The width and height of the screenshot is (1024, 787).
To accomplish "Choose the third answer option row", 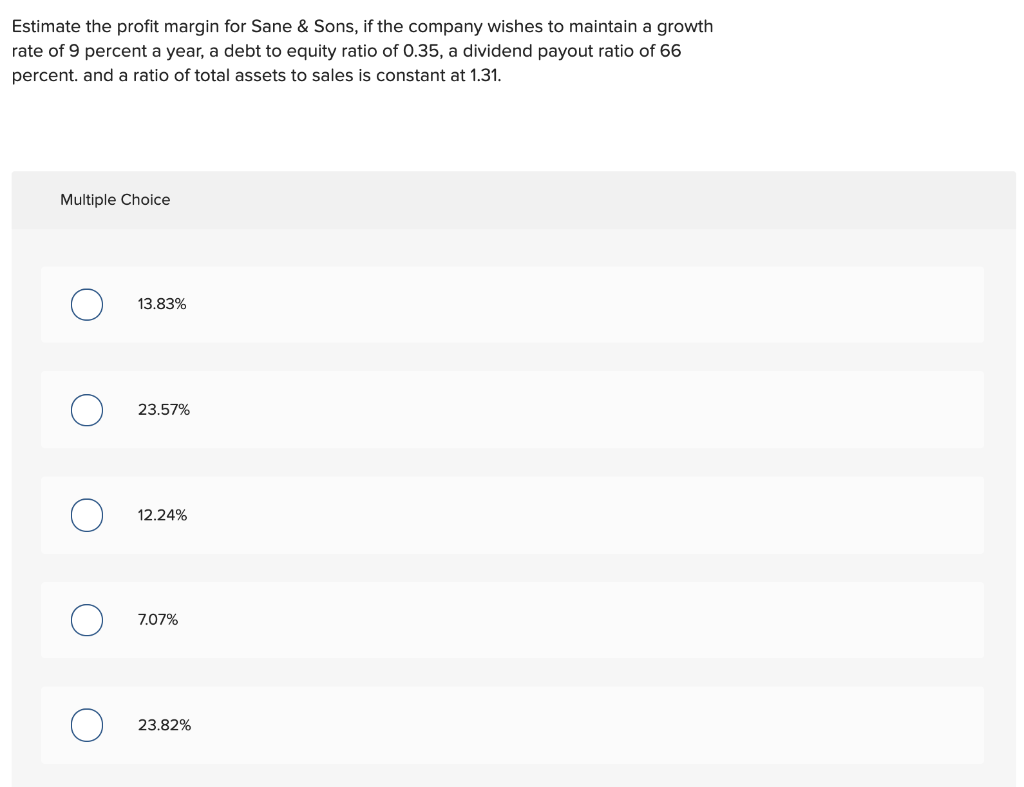I will [x=512, y=515].
